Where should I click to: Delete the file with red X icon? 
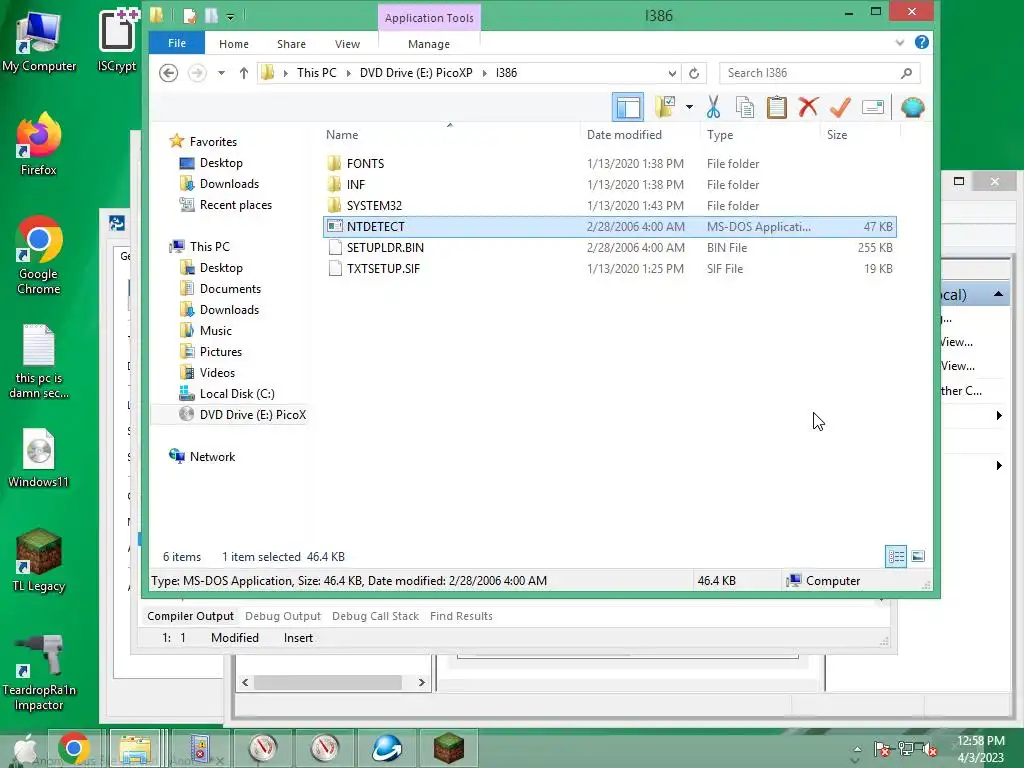(808, 107)
